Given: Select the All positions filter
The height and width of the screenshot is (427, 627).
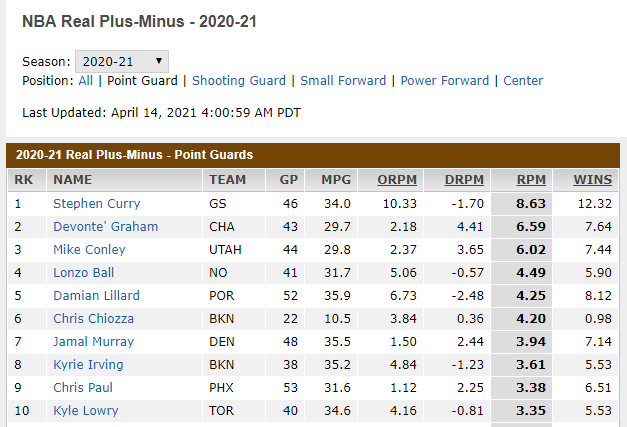Looking at the screenshot, I should (x=86, y=81).
